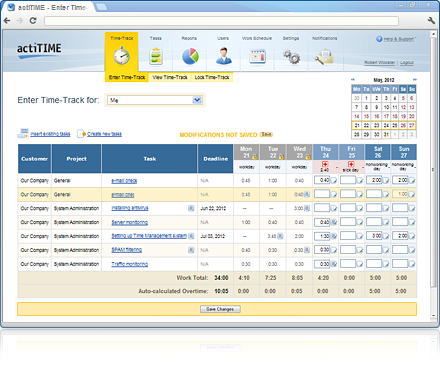
Task: Open the Settings gears section
Action: pyautogui.click(x=291, y=52)
